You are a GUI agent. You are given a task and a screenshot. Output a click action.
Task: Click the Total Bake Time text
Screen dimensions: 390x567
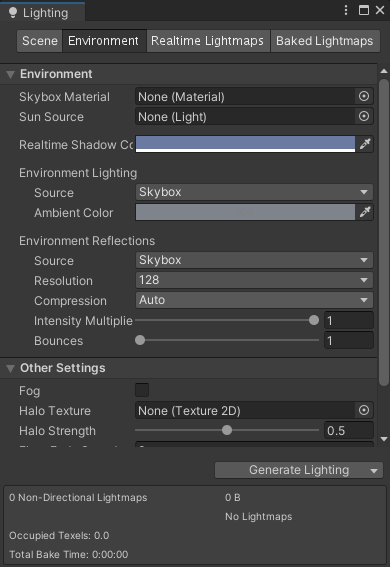[68, 554]
